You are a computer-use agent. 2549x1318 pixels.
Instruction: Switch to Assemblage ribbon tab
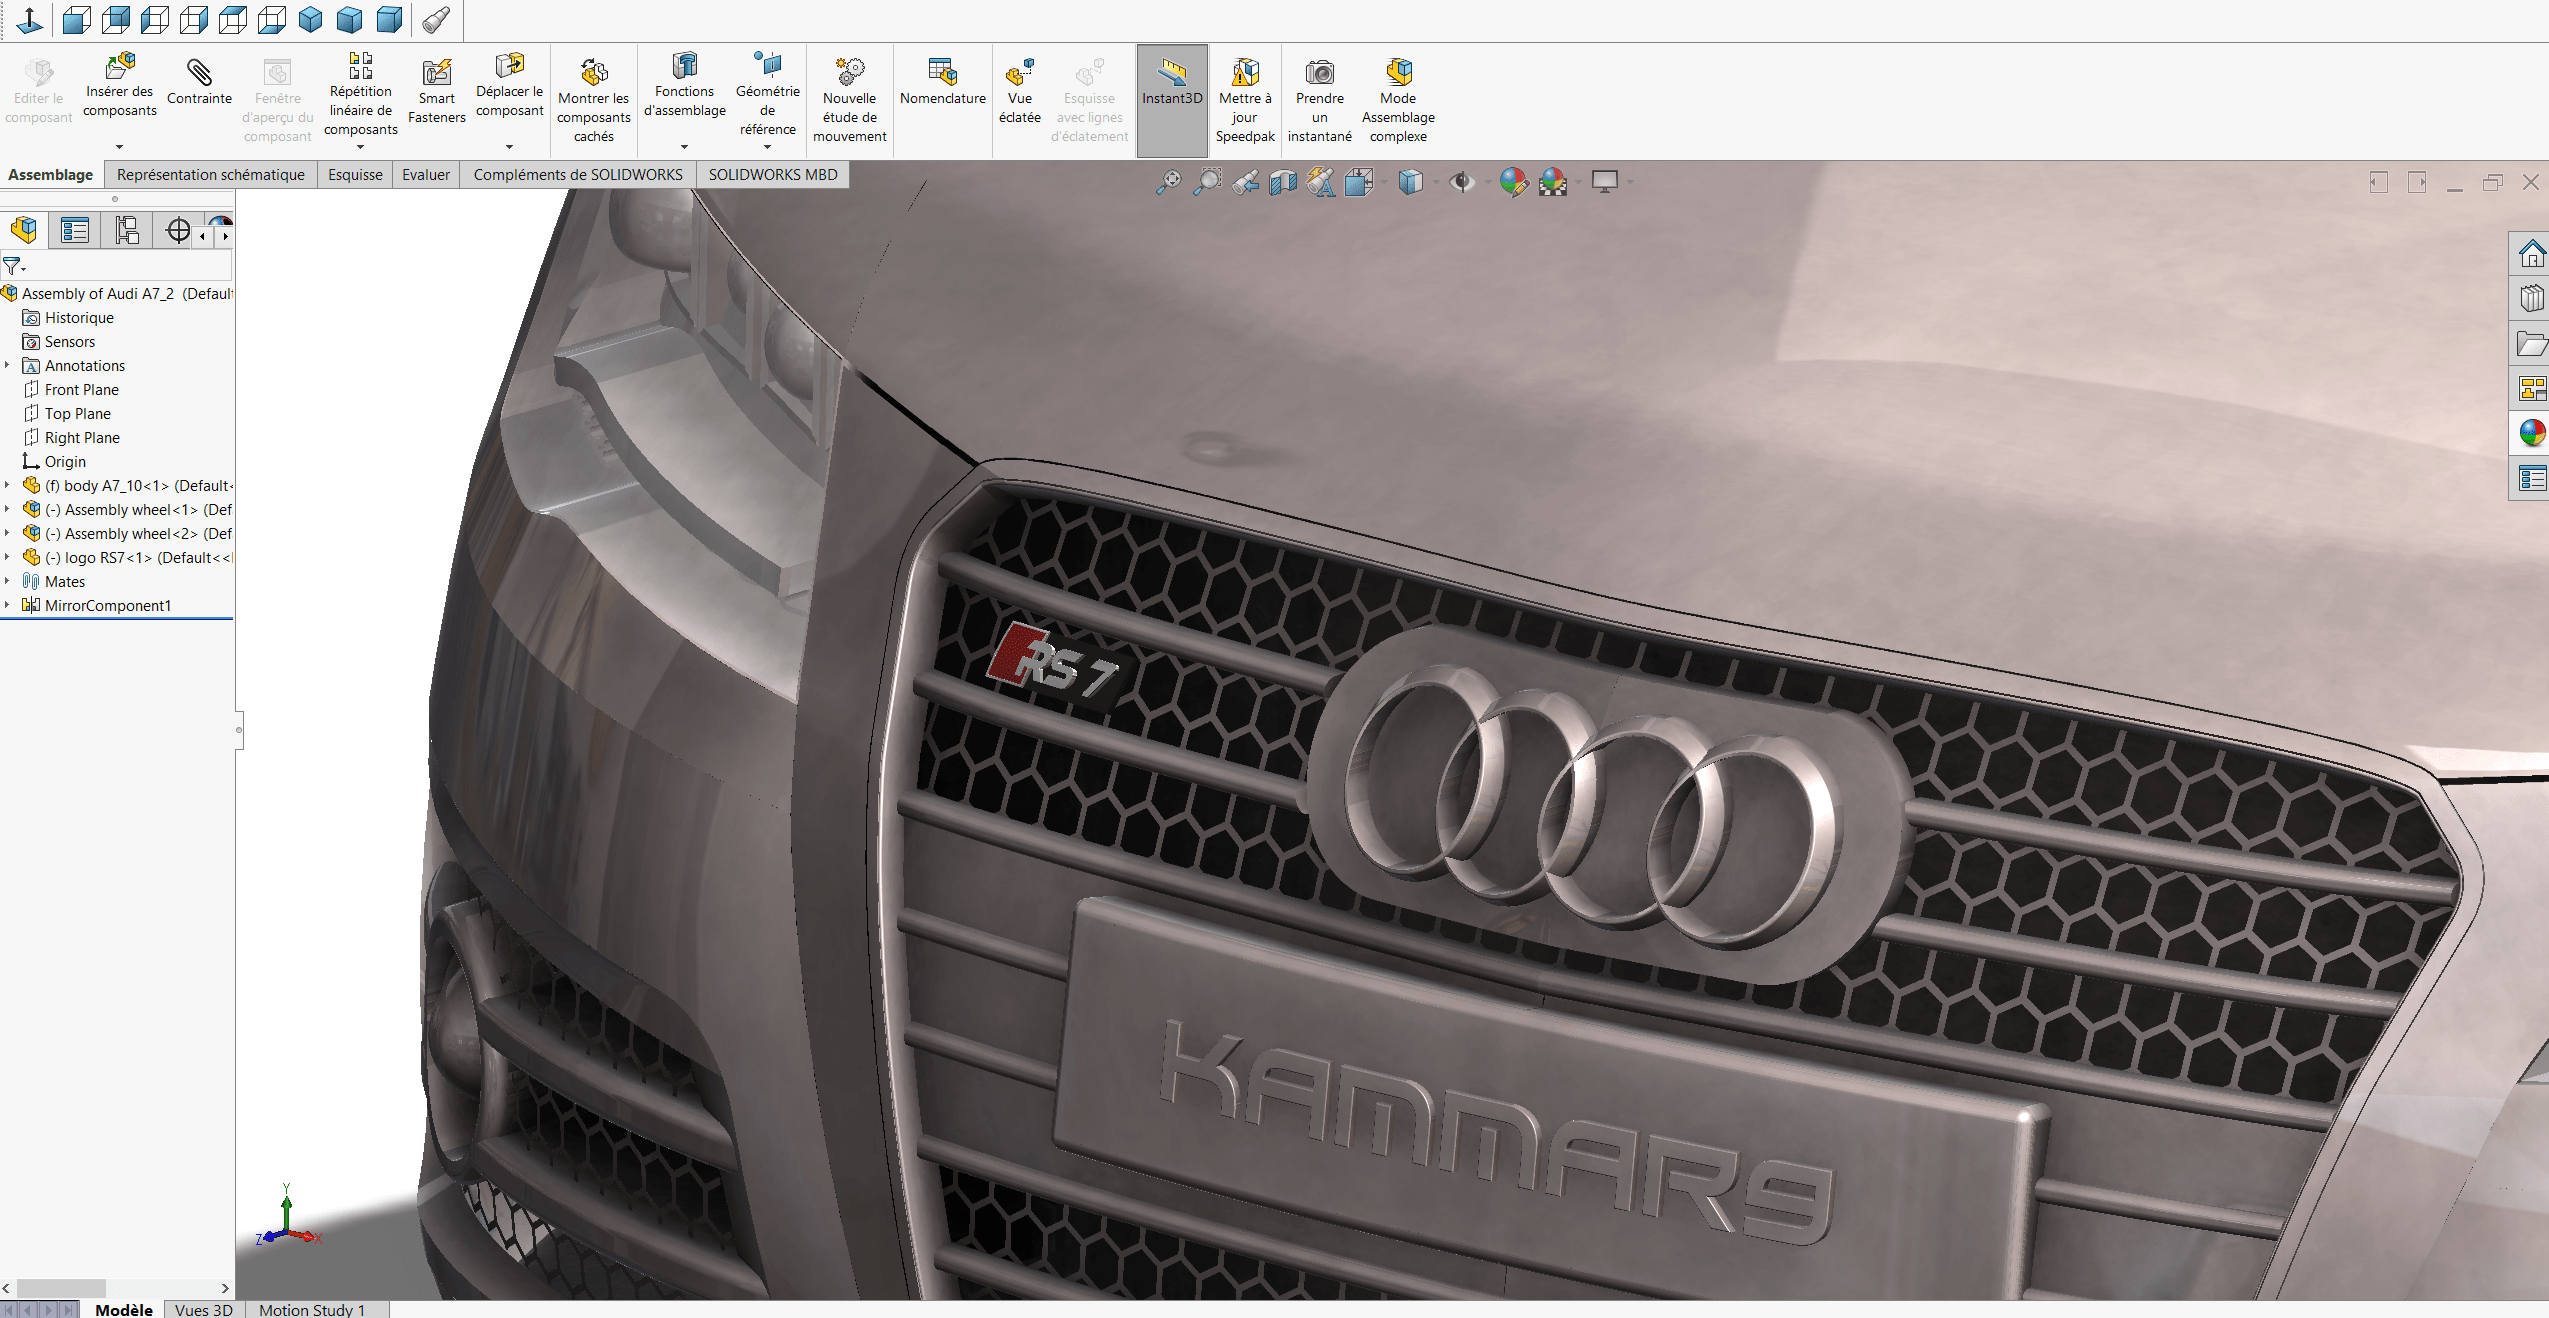[50, 175]
